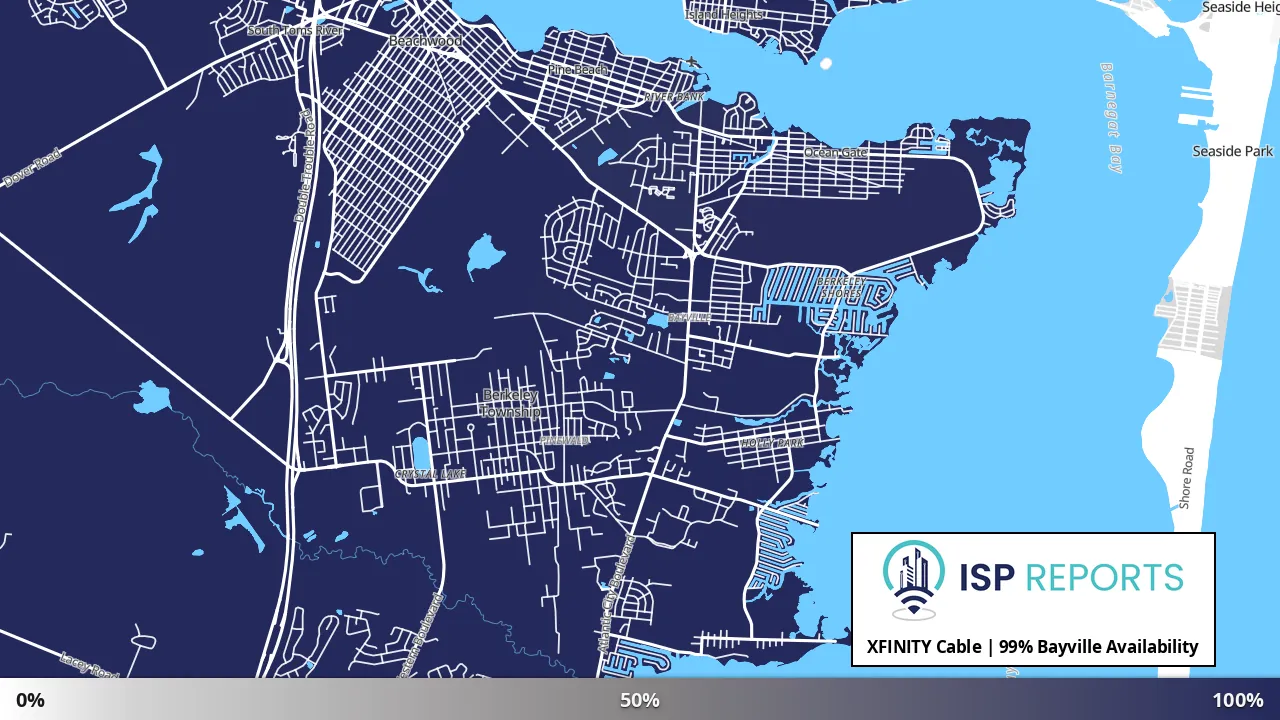1280x720 pixels.
Task: Click the Double Trouble Road label
Action: click(x=304, y=166)
